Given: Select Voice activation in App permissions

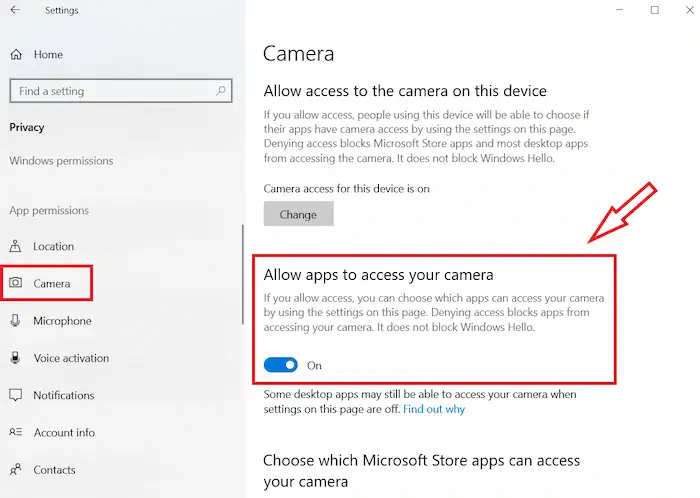Looking at the screenshot, I should coord(71,358).
